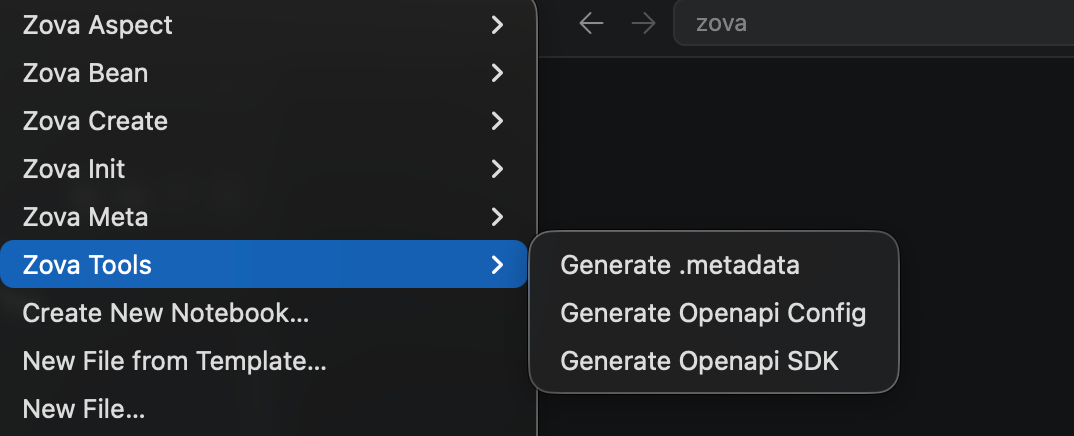Expand chevron next to Zova Create
This screenshot has height=436, width=1074.
(497, 121)
